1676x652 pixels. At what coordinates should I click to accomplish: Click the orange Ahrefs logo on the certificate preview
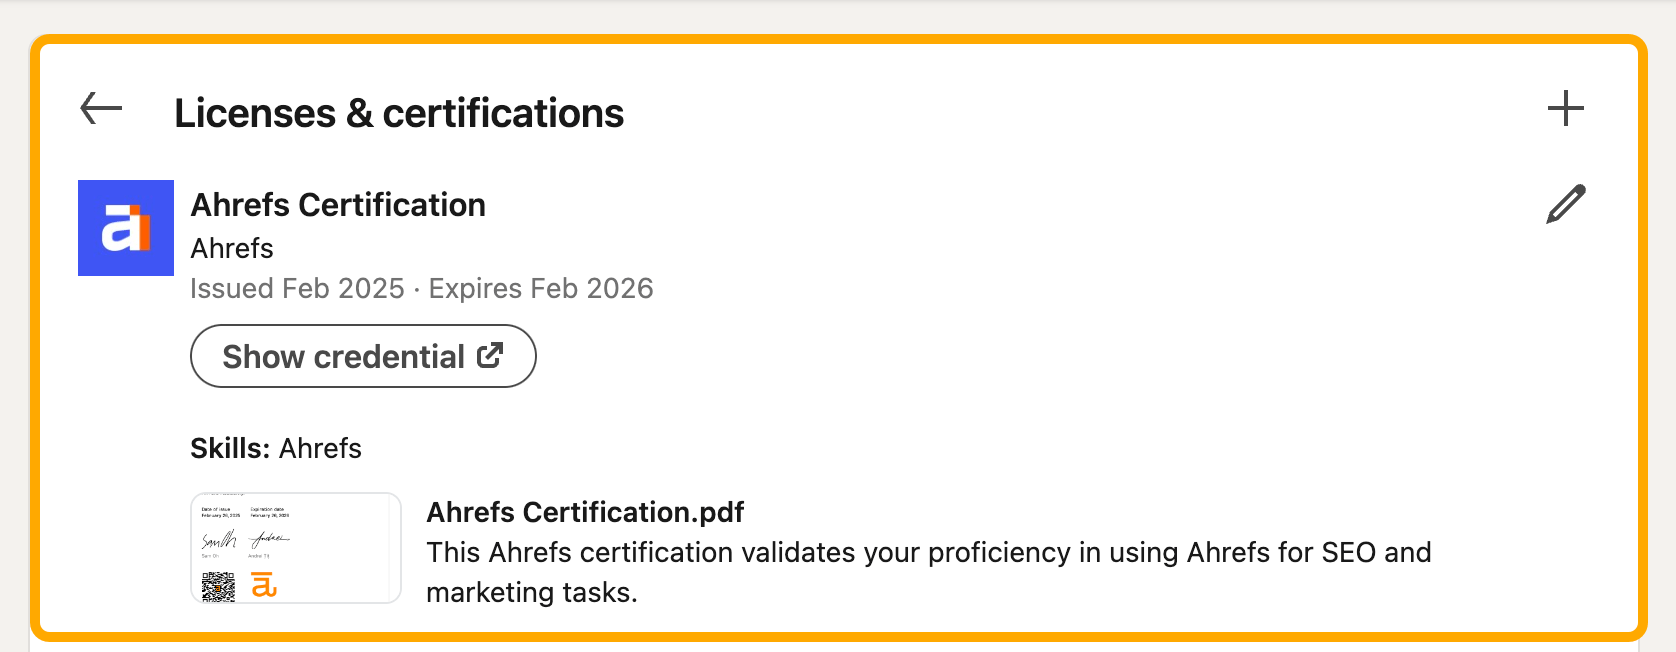coord(264,586)
